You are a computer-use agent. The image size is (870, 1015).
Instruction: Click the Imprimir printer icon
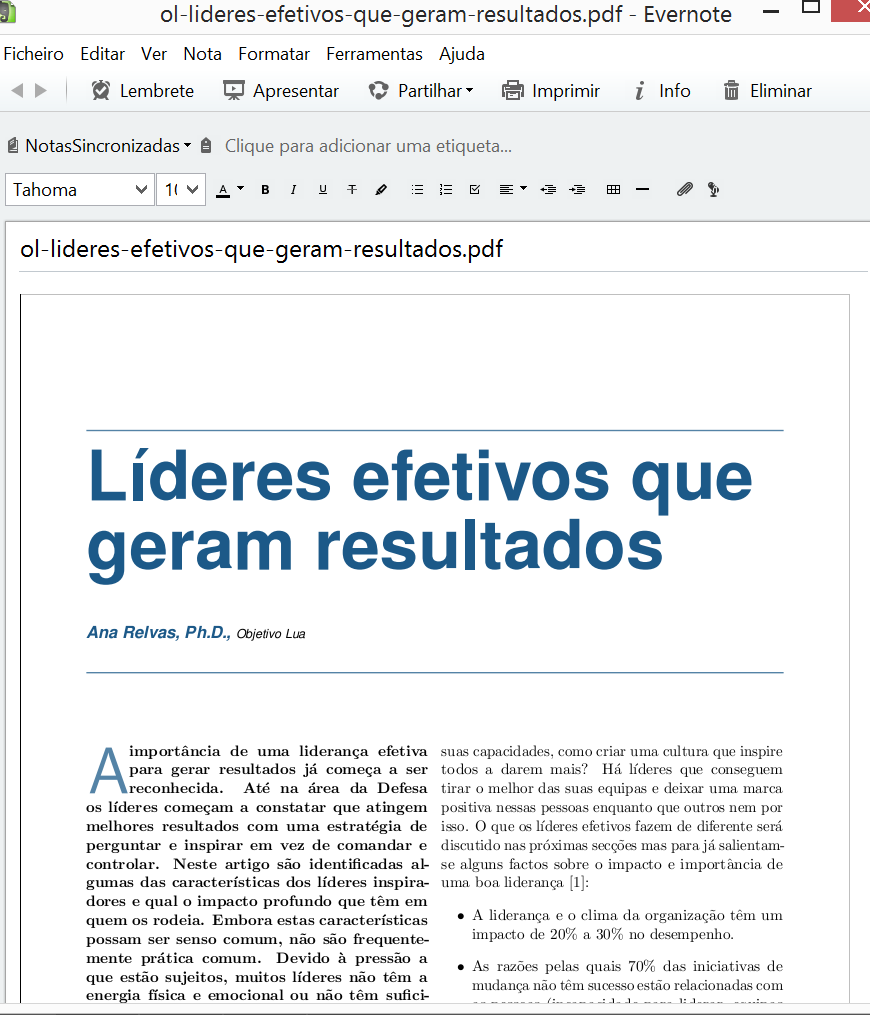[x=512, y=91]
